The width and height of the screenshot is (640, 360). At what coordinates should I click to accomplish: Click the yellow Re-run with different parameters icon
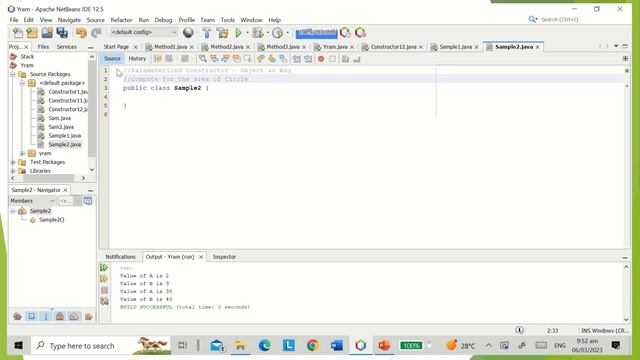104,279
